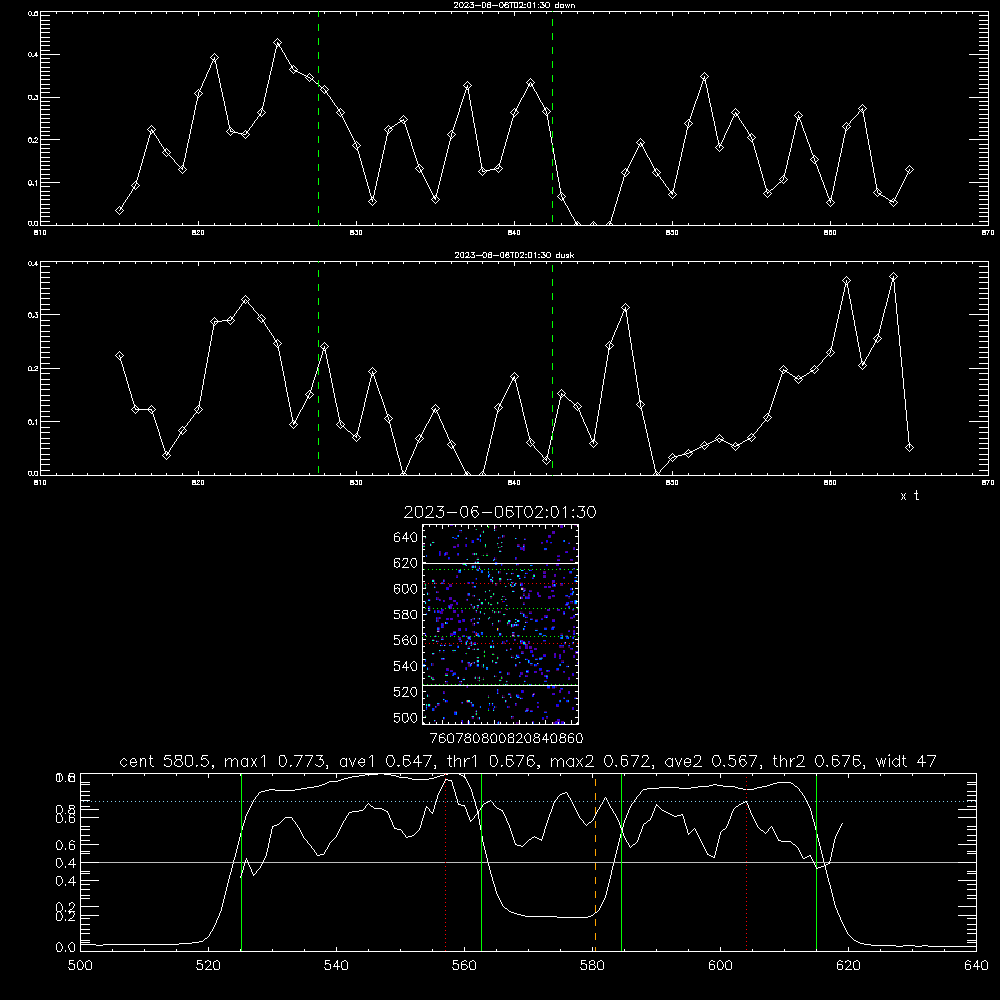Click the timestamp title above the color image

tap(500, 512)
